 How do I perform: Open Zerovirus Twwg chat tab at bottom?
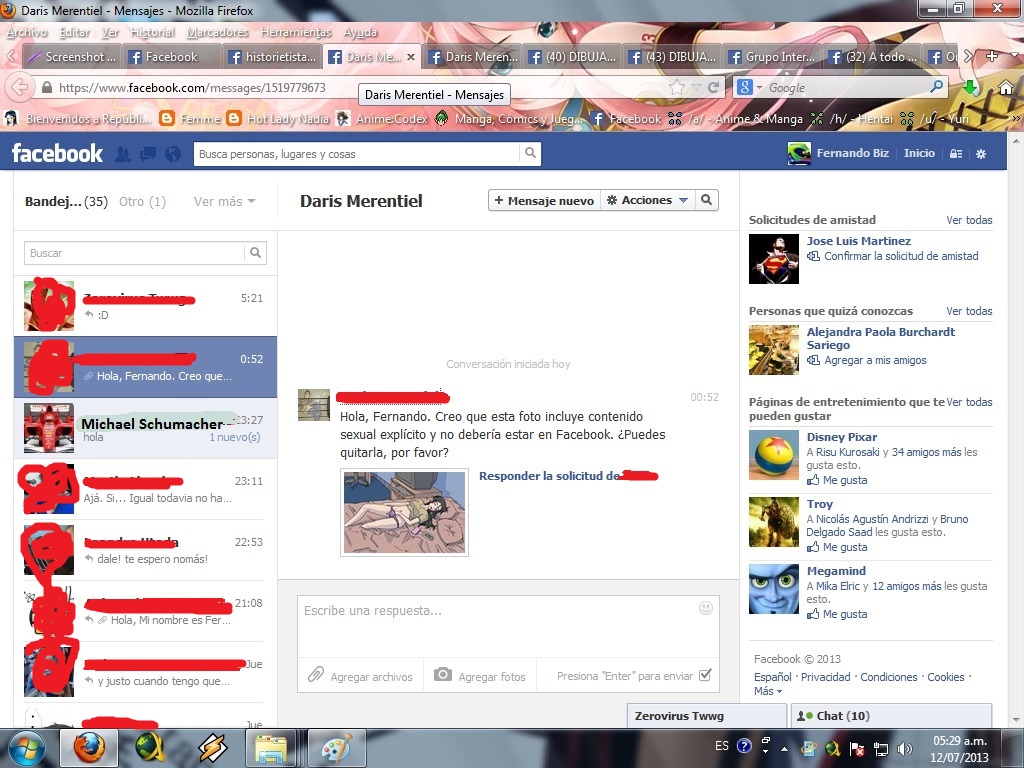707,716
